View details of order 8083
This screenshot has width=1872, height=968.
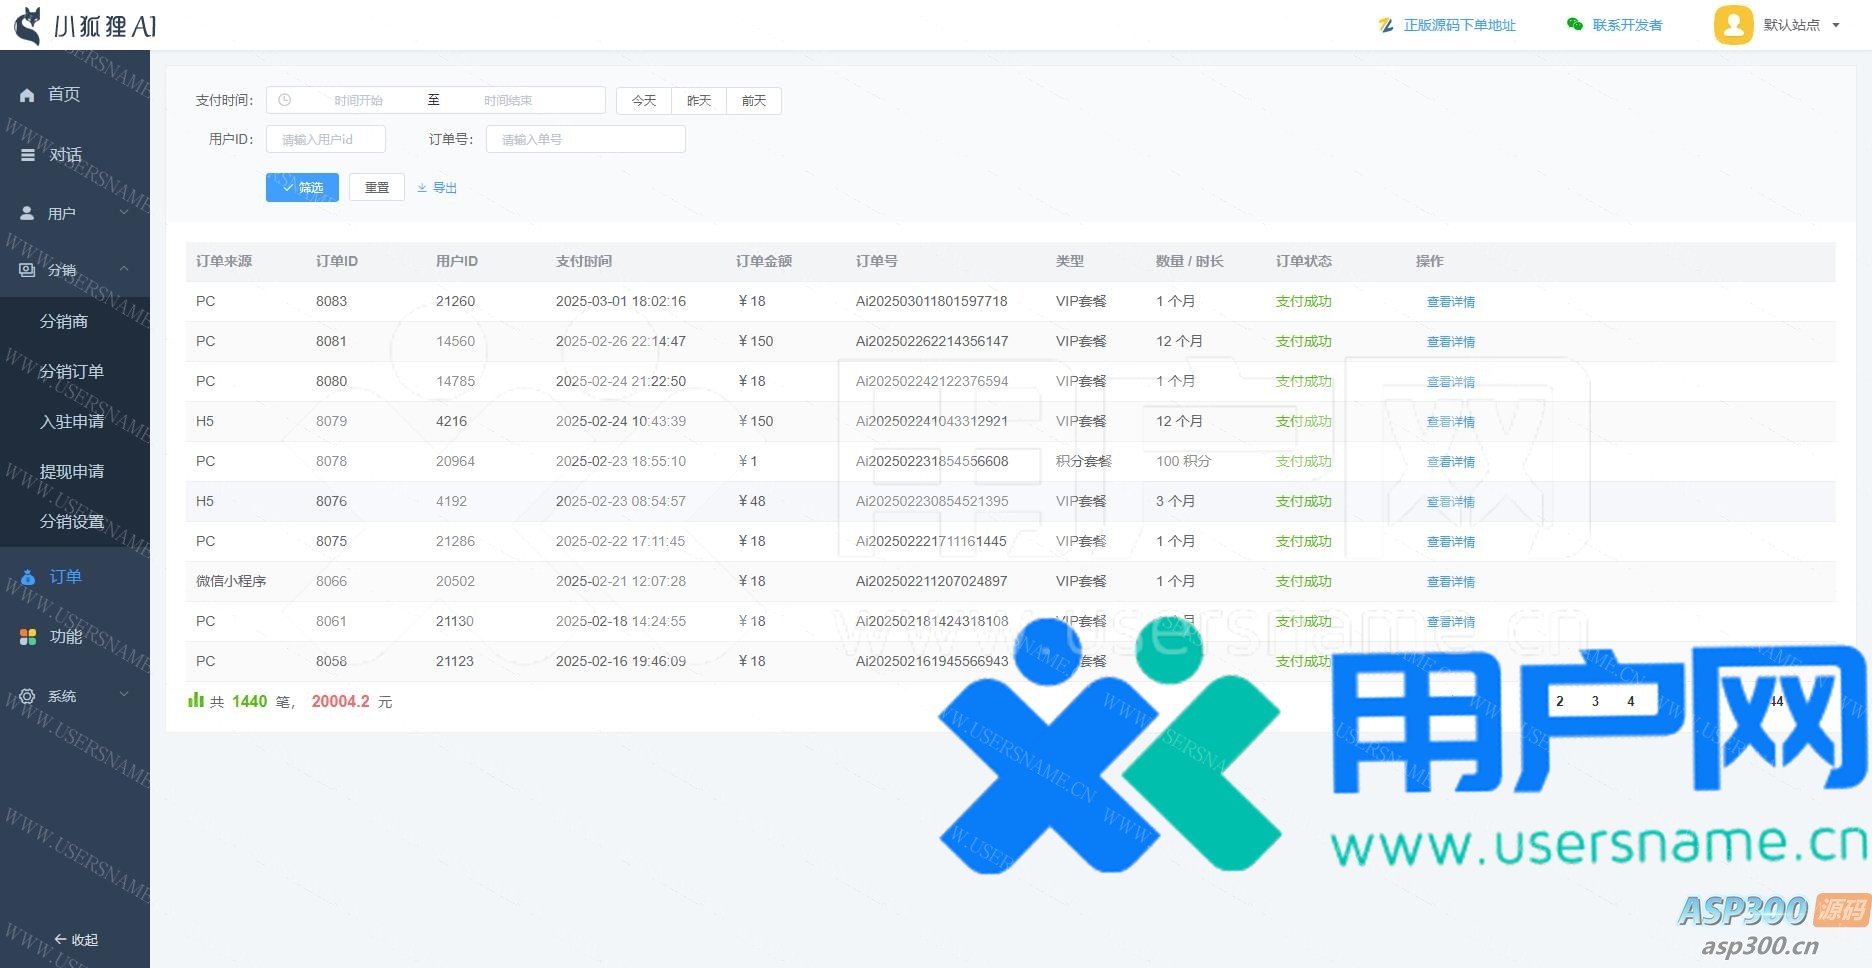click(1450, 302)
